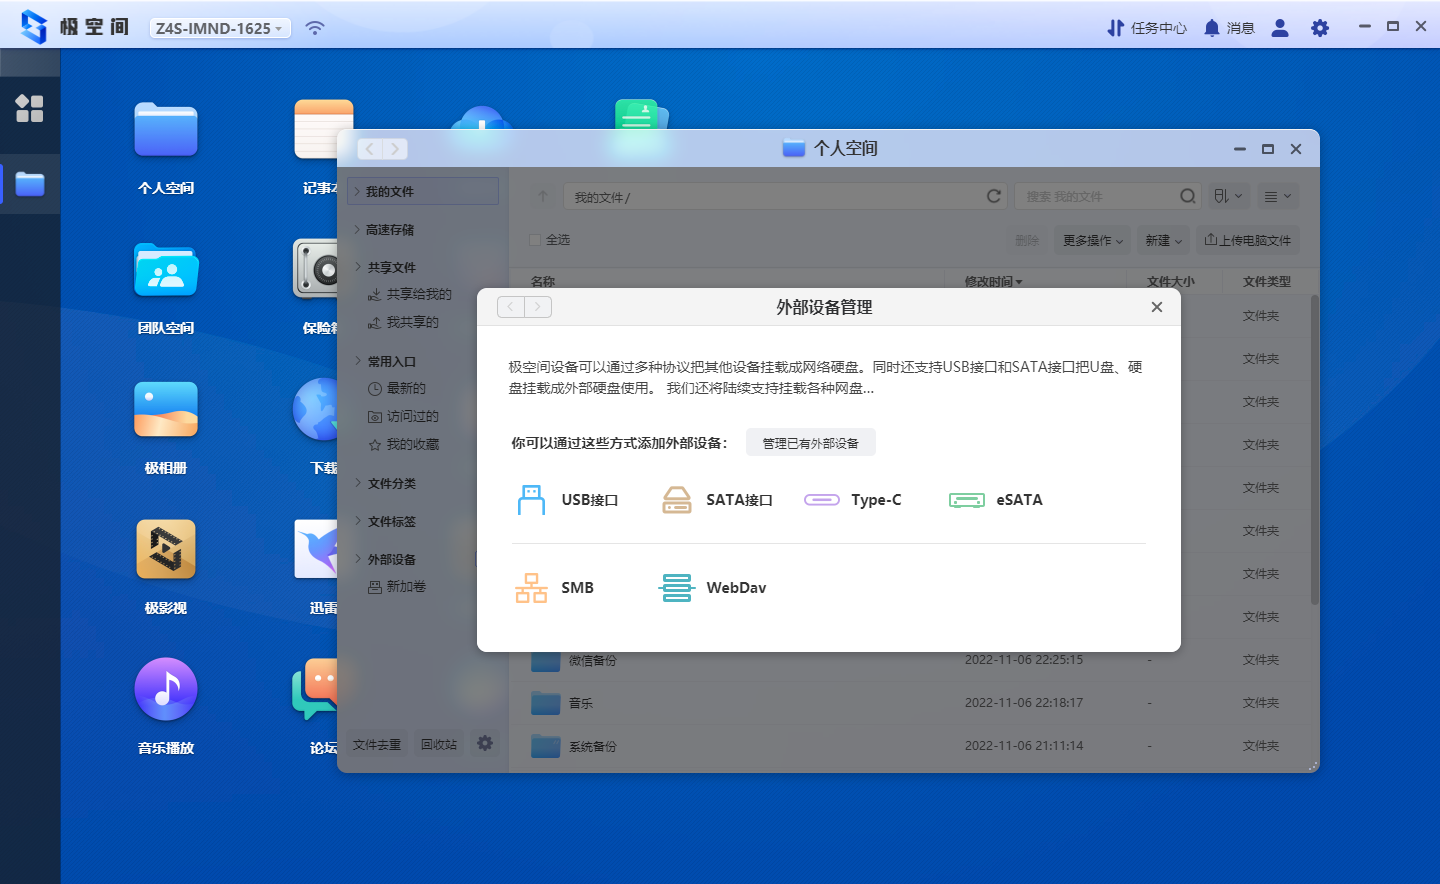Go back in 个人空间 window
The image size is (1440, 884).
[370, 149]
